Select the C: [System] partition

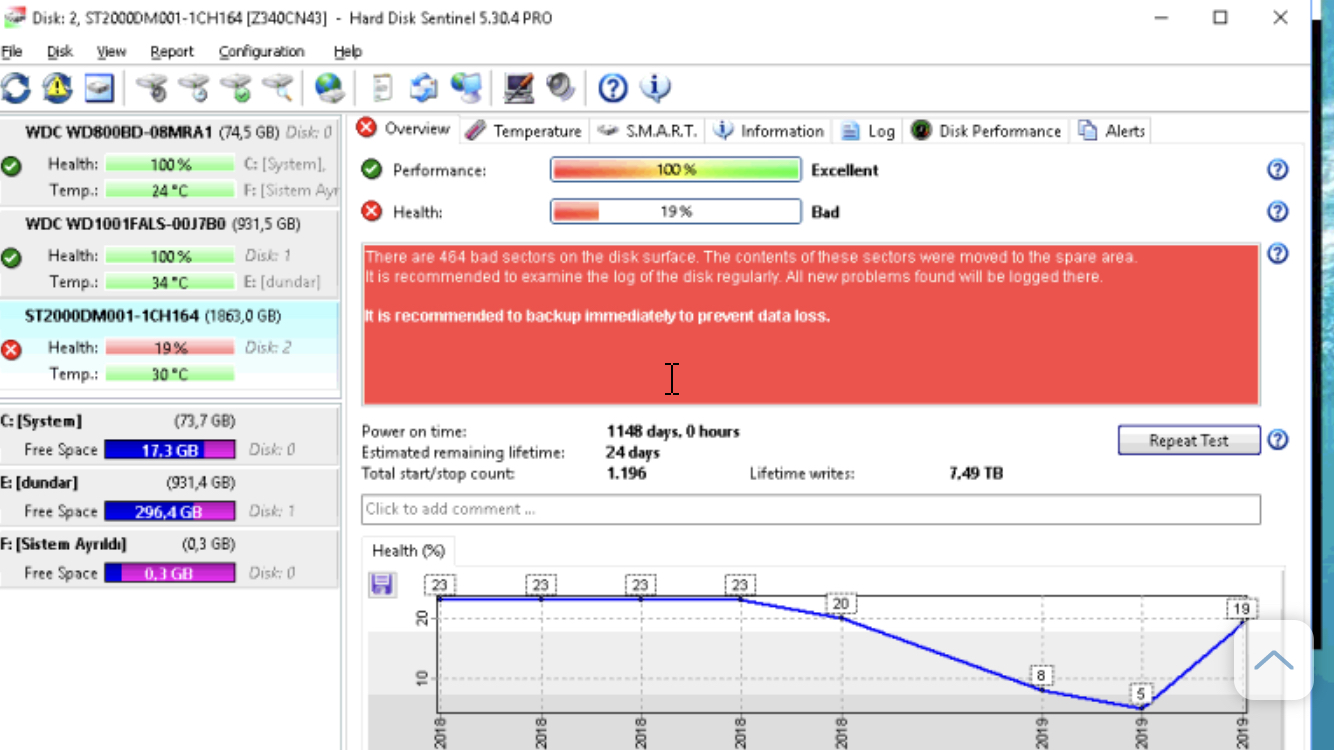pyautogui.click(x=169, y=435)
